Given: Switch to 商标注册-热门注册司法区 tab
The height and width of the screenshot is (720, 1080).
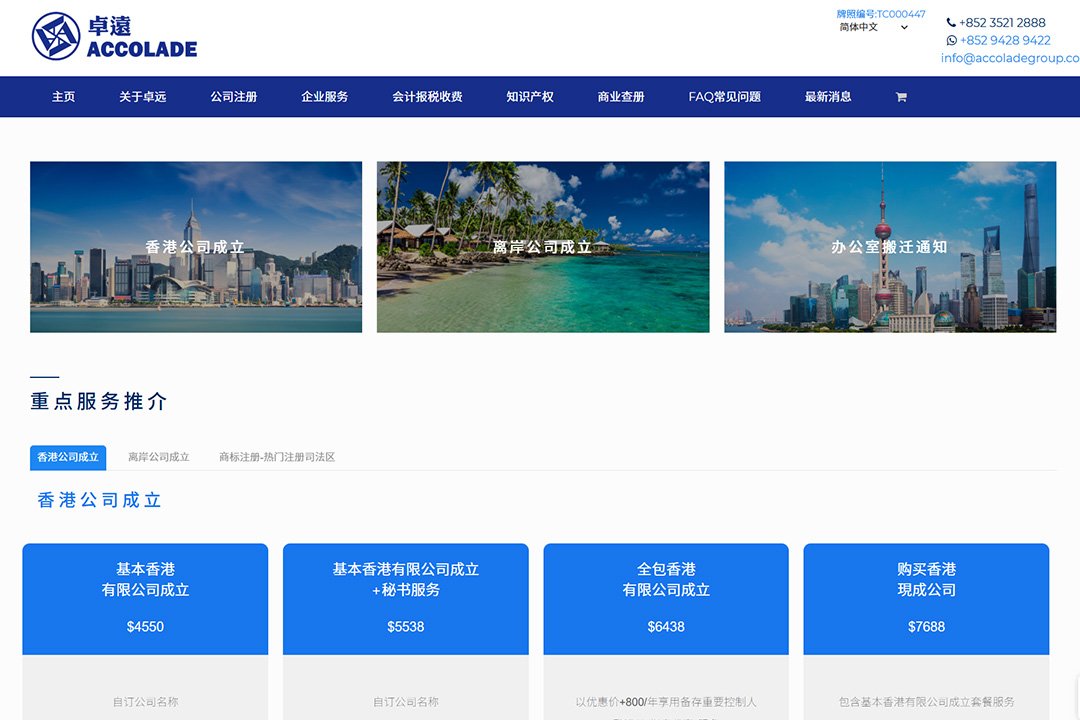Looking at the screenshot, I should pyautogui.click(x=277, y=457).
